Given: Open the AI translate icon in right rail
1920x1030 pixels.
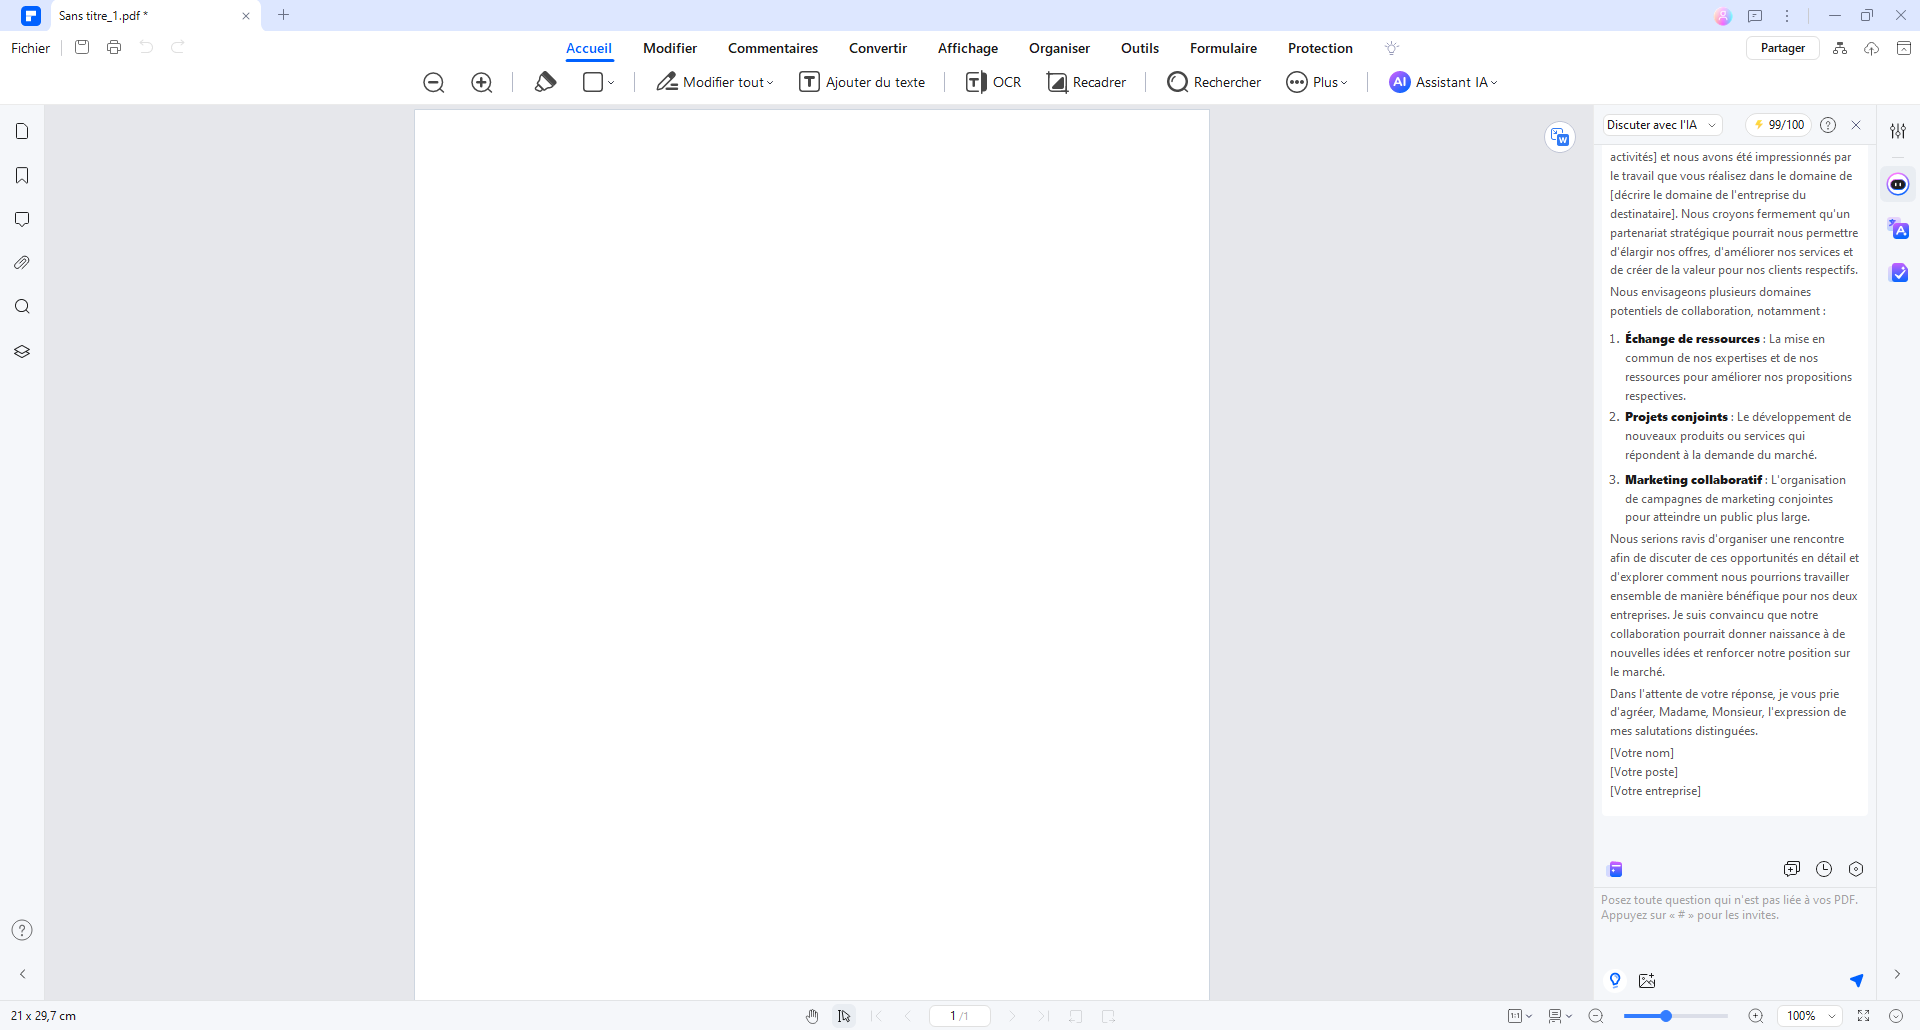Looking at the screenshot, I should (1898, 229).
